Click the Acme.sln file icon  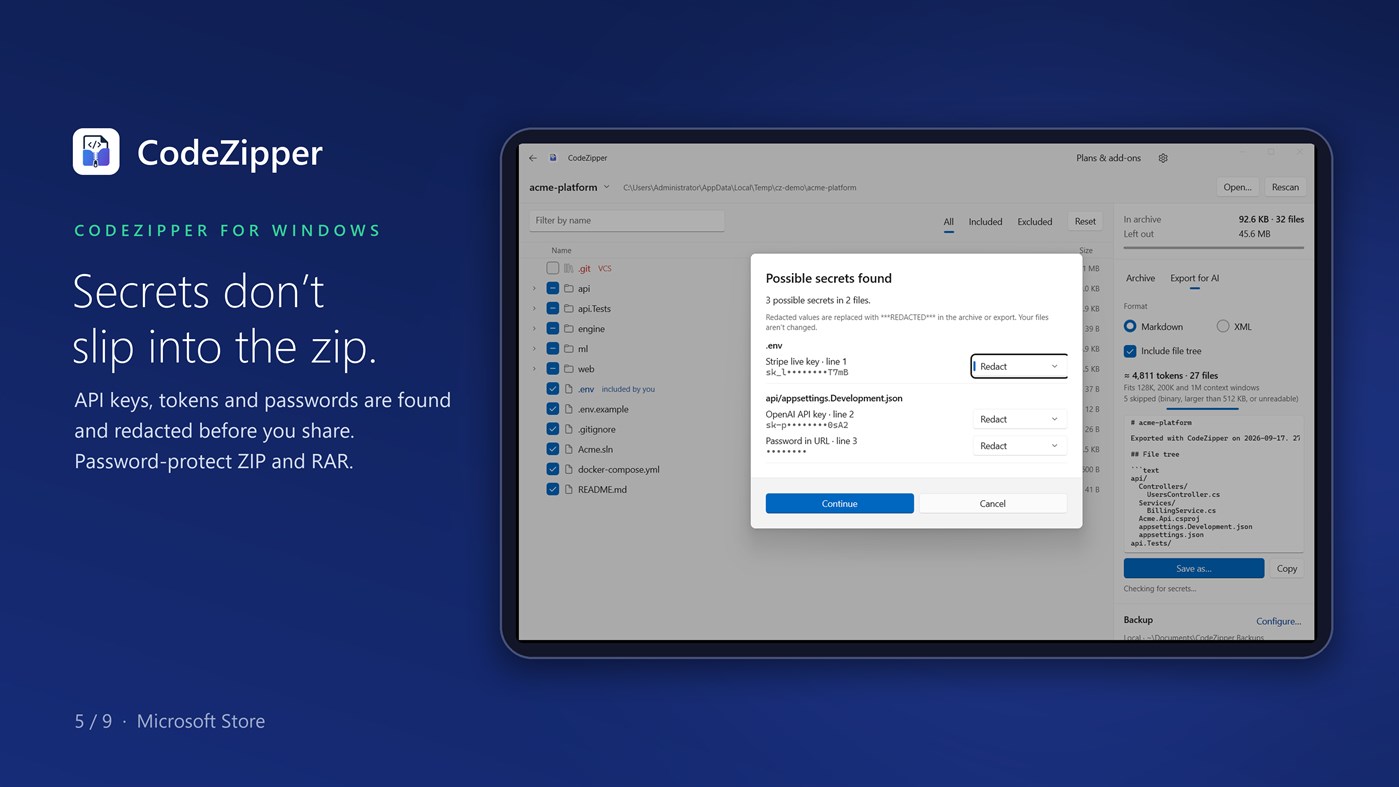point(568,449)
